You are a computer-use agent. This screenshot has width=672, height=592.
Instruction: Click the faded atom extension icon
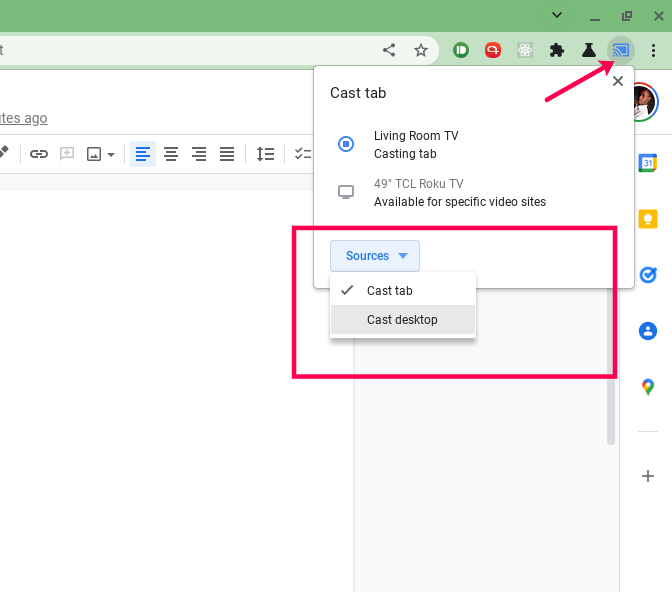tap(525, 51)
